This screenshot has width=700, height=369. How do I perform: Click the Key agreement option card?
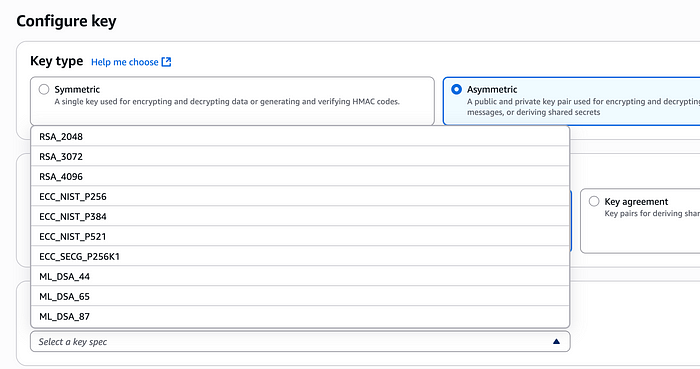[x=640, y=221]
